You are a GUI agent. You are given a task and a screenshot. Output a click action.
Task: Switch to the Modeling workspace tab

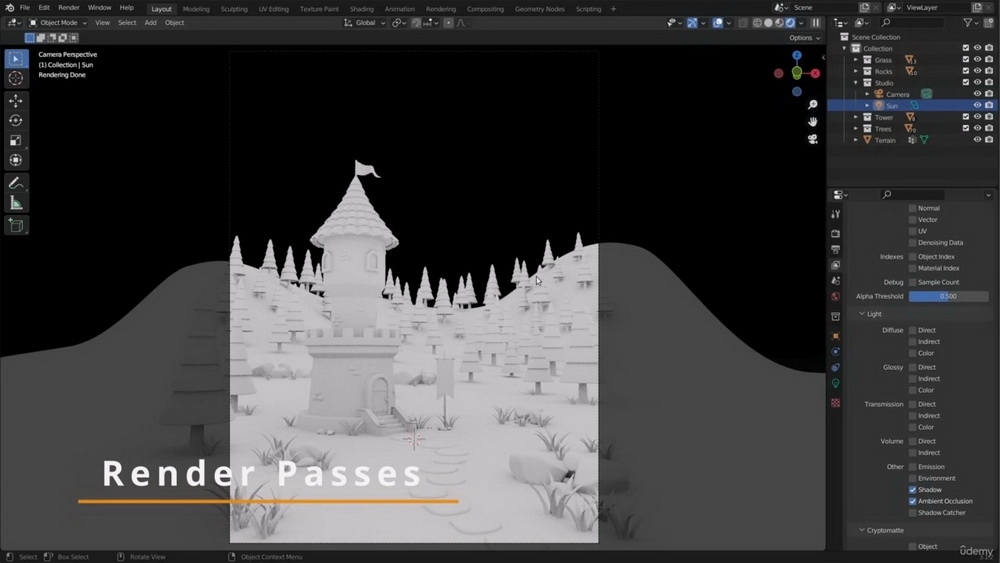[196, 9]
